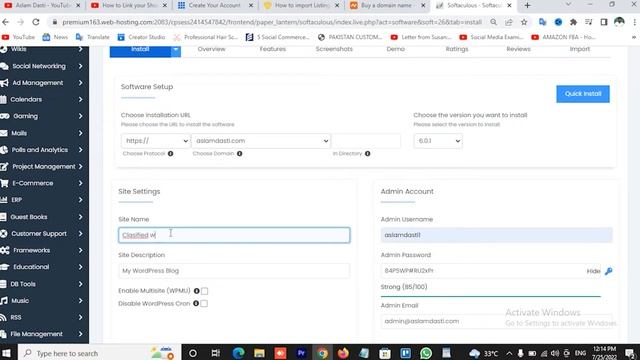Click the ERP chart icon
Screen dimensions: 640x360
(4, 200)
